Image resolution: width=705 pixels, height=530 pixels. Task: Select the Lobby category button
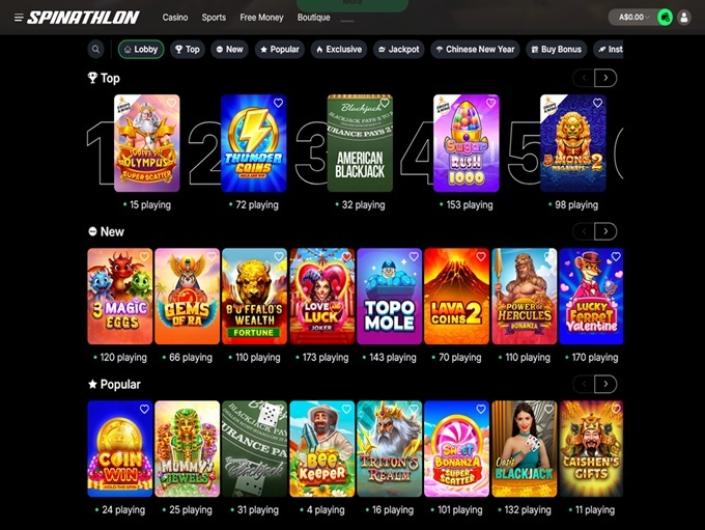coord(141,49)
